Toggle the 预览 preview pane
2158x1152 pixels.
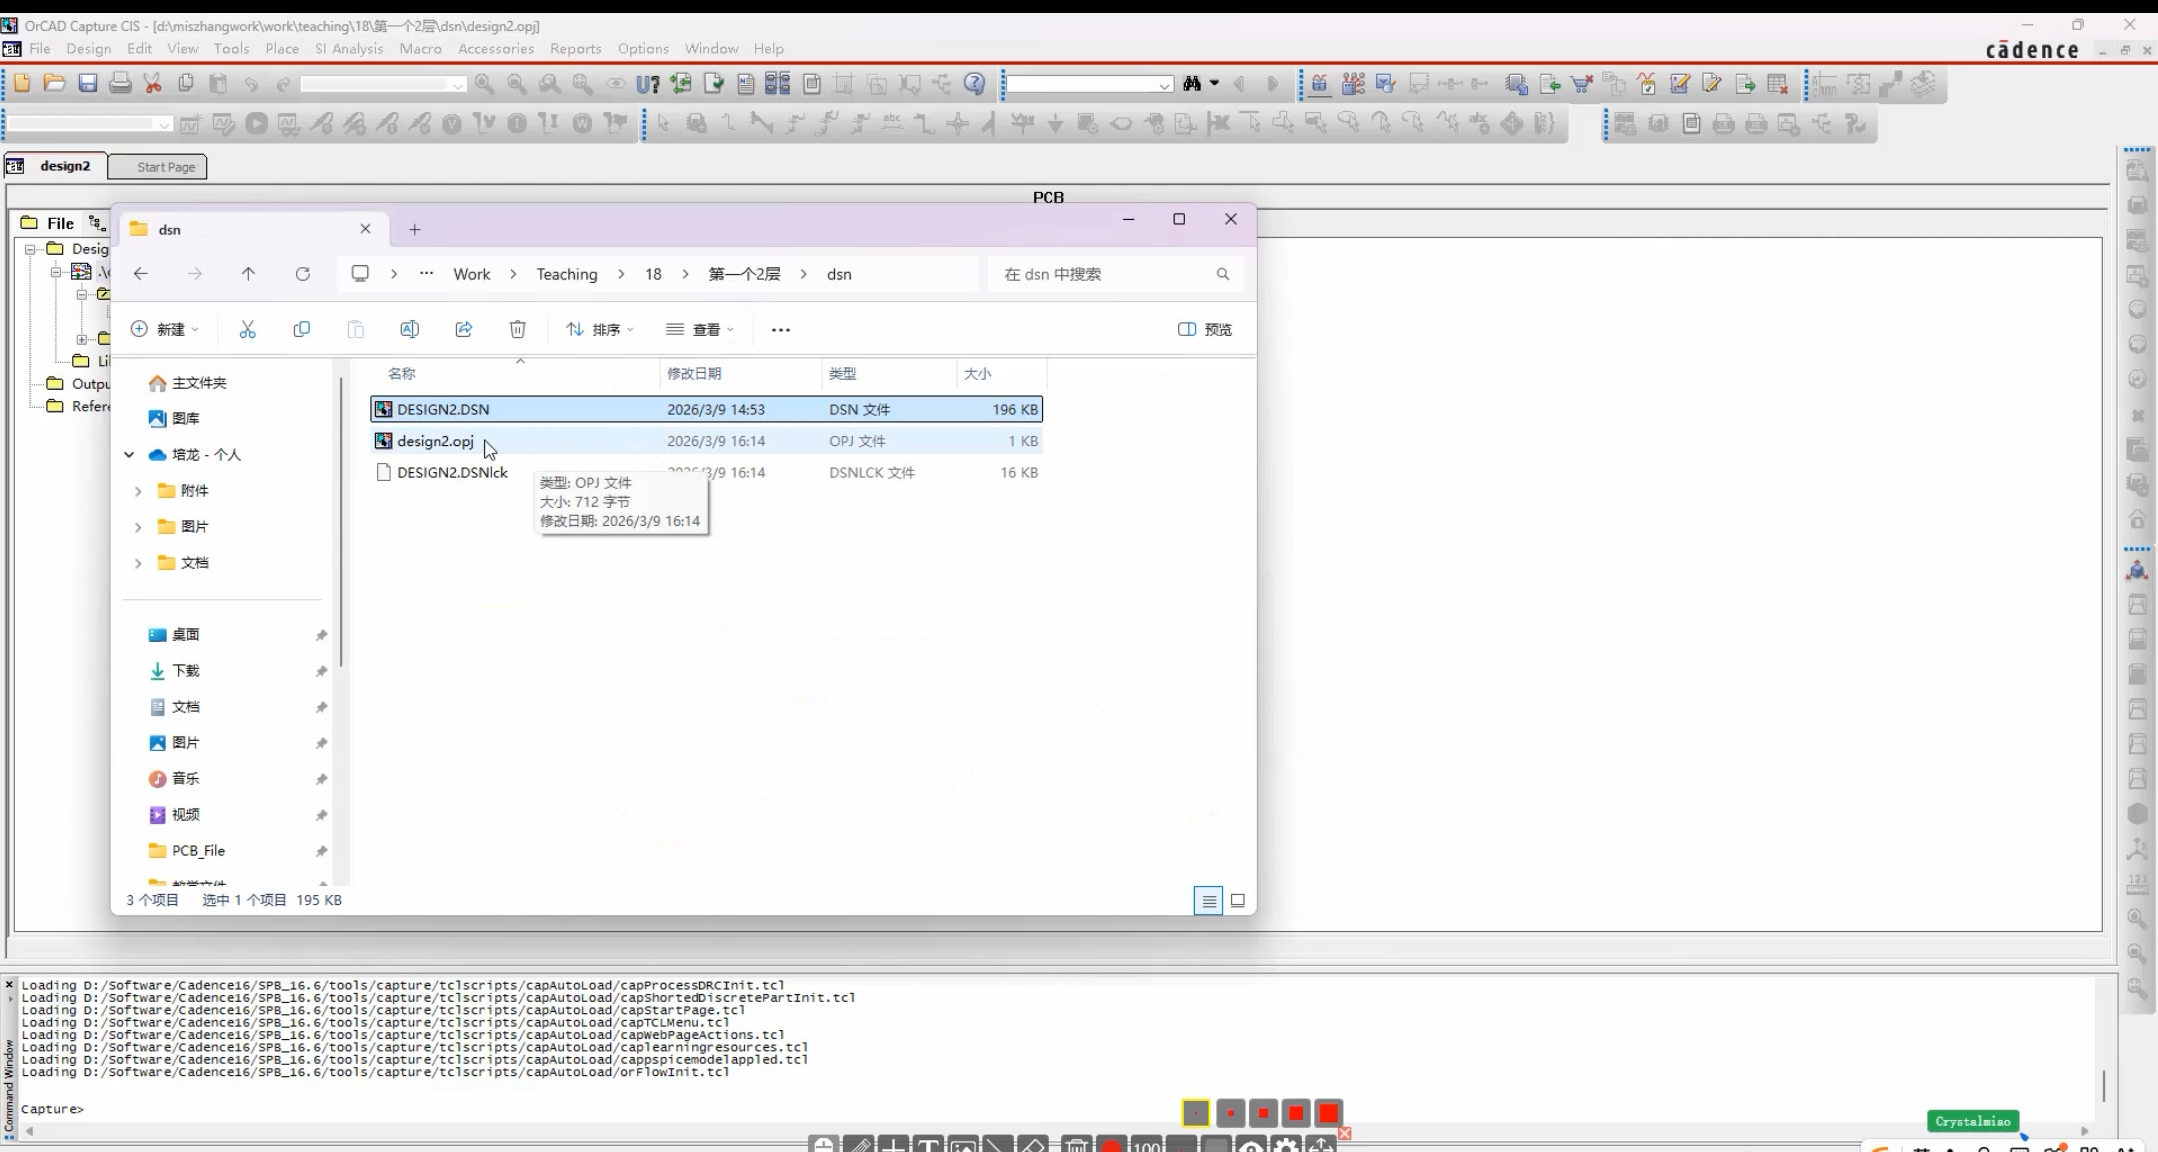pos(1204,329)
